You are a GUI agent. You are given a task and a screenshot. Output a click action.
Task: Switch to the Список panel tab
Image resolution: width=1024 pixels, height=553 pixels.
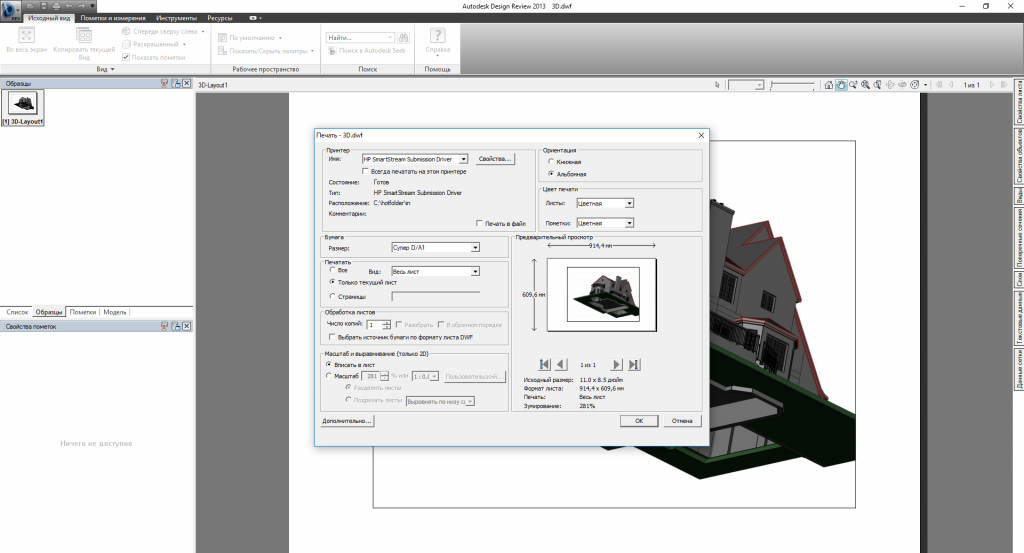pos(18,312)
